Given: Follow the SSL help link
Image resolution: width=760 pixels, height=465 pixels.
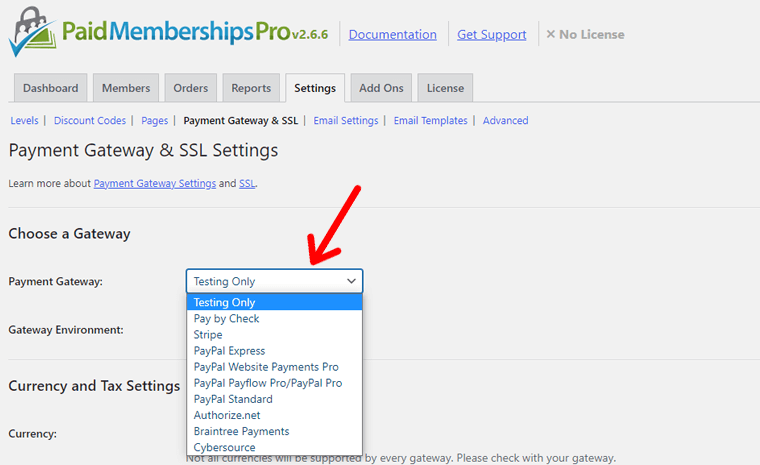Looking at the screenshot, I should [x=247, y=183].
